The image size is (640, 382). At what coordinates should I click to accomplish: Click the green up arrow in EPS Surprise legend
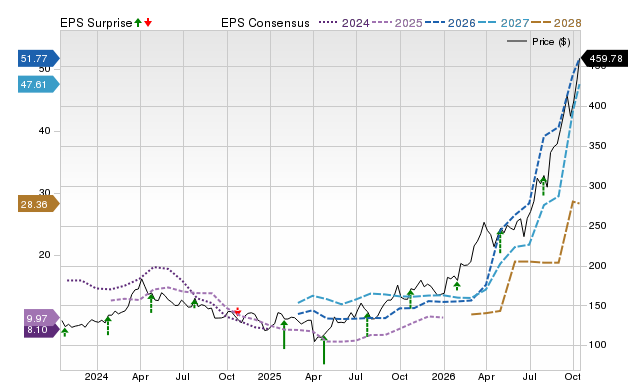138,23
